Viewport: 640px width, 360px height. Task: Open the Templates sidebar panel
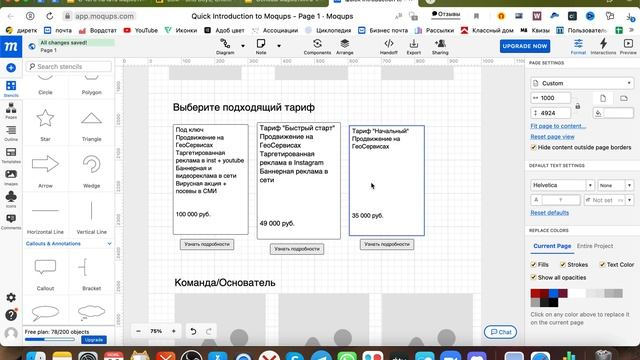point(11,155)
